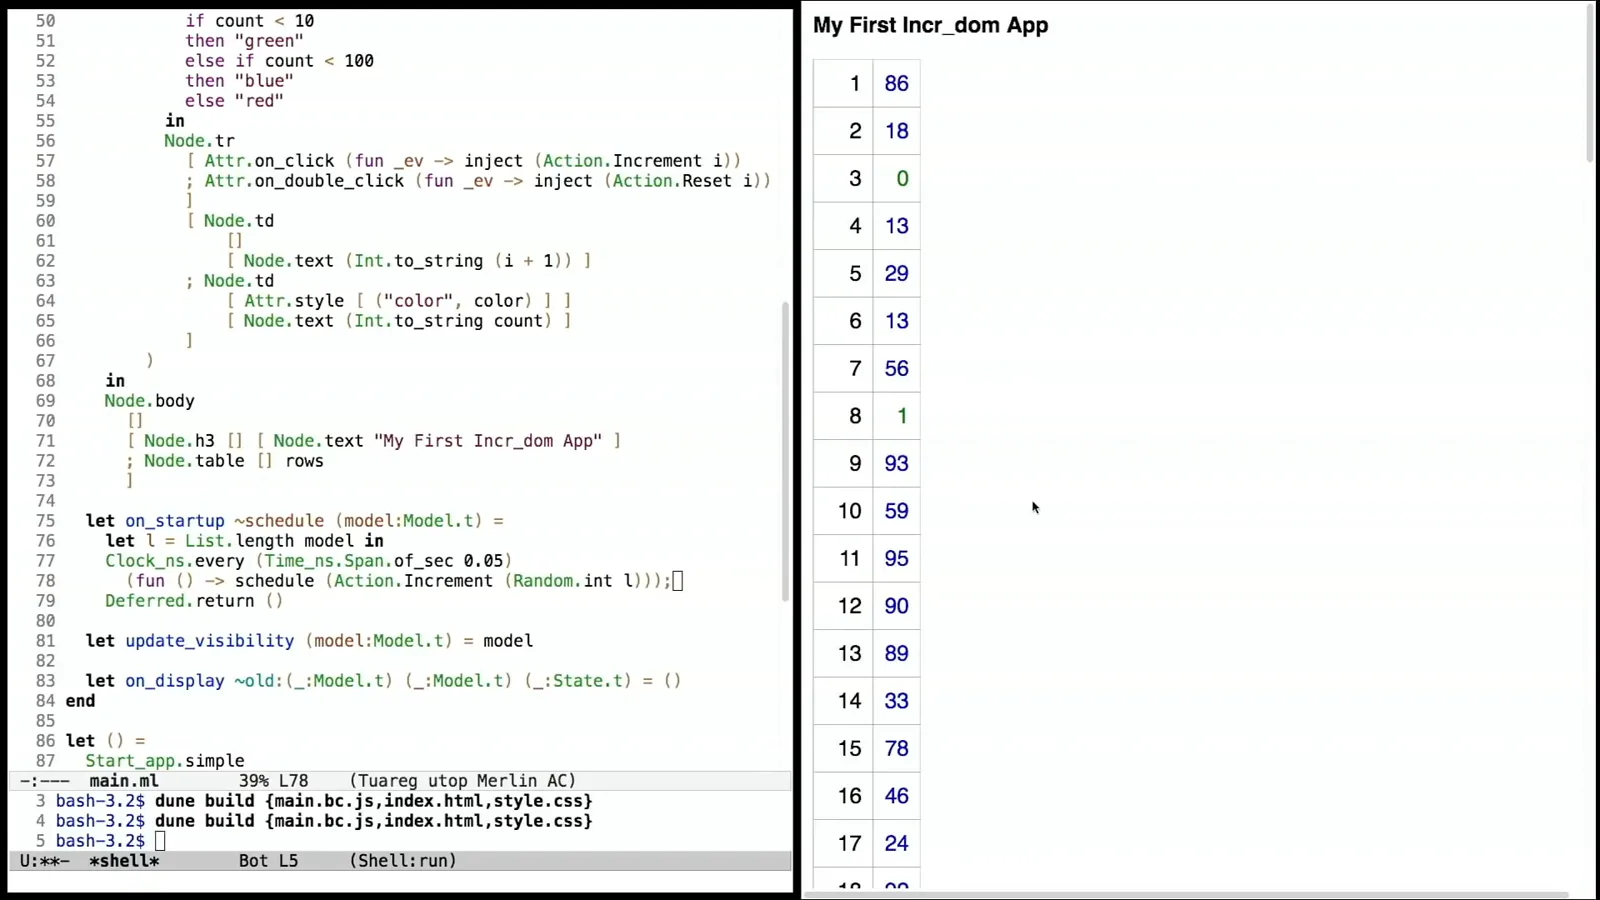
Task: Click 'Node.table' on line 72
Action: 194,461
